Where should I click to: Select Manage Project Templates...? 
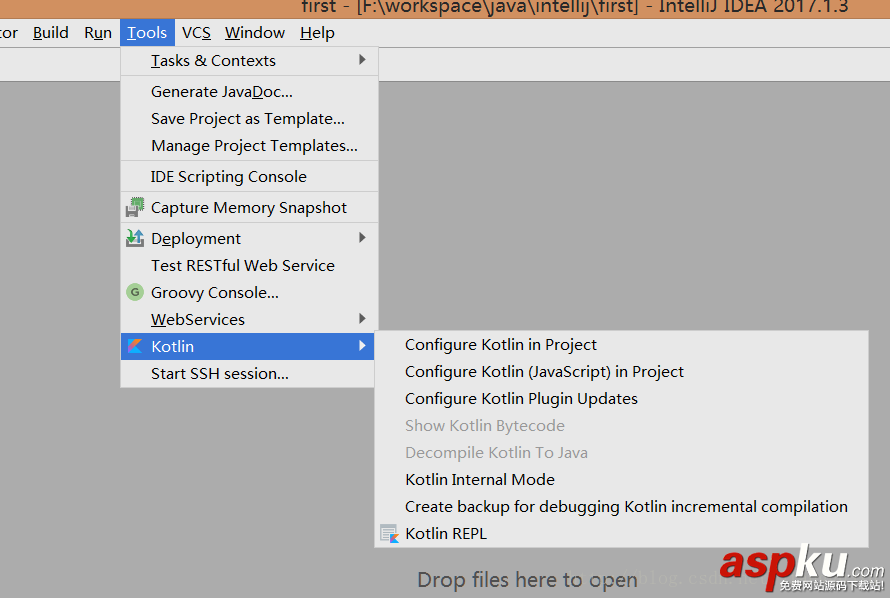pyautogui.click(x=249, y=146)
